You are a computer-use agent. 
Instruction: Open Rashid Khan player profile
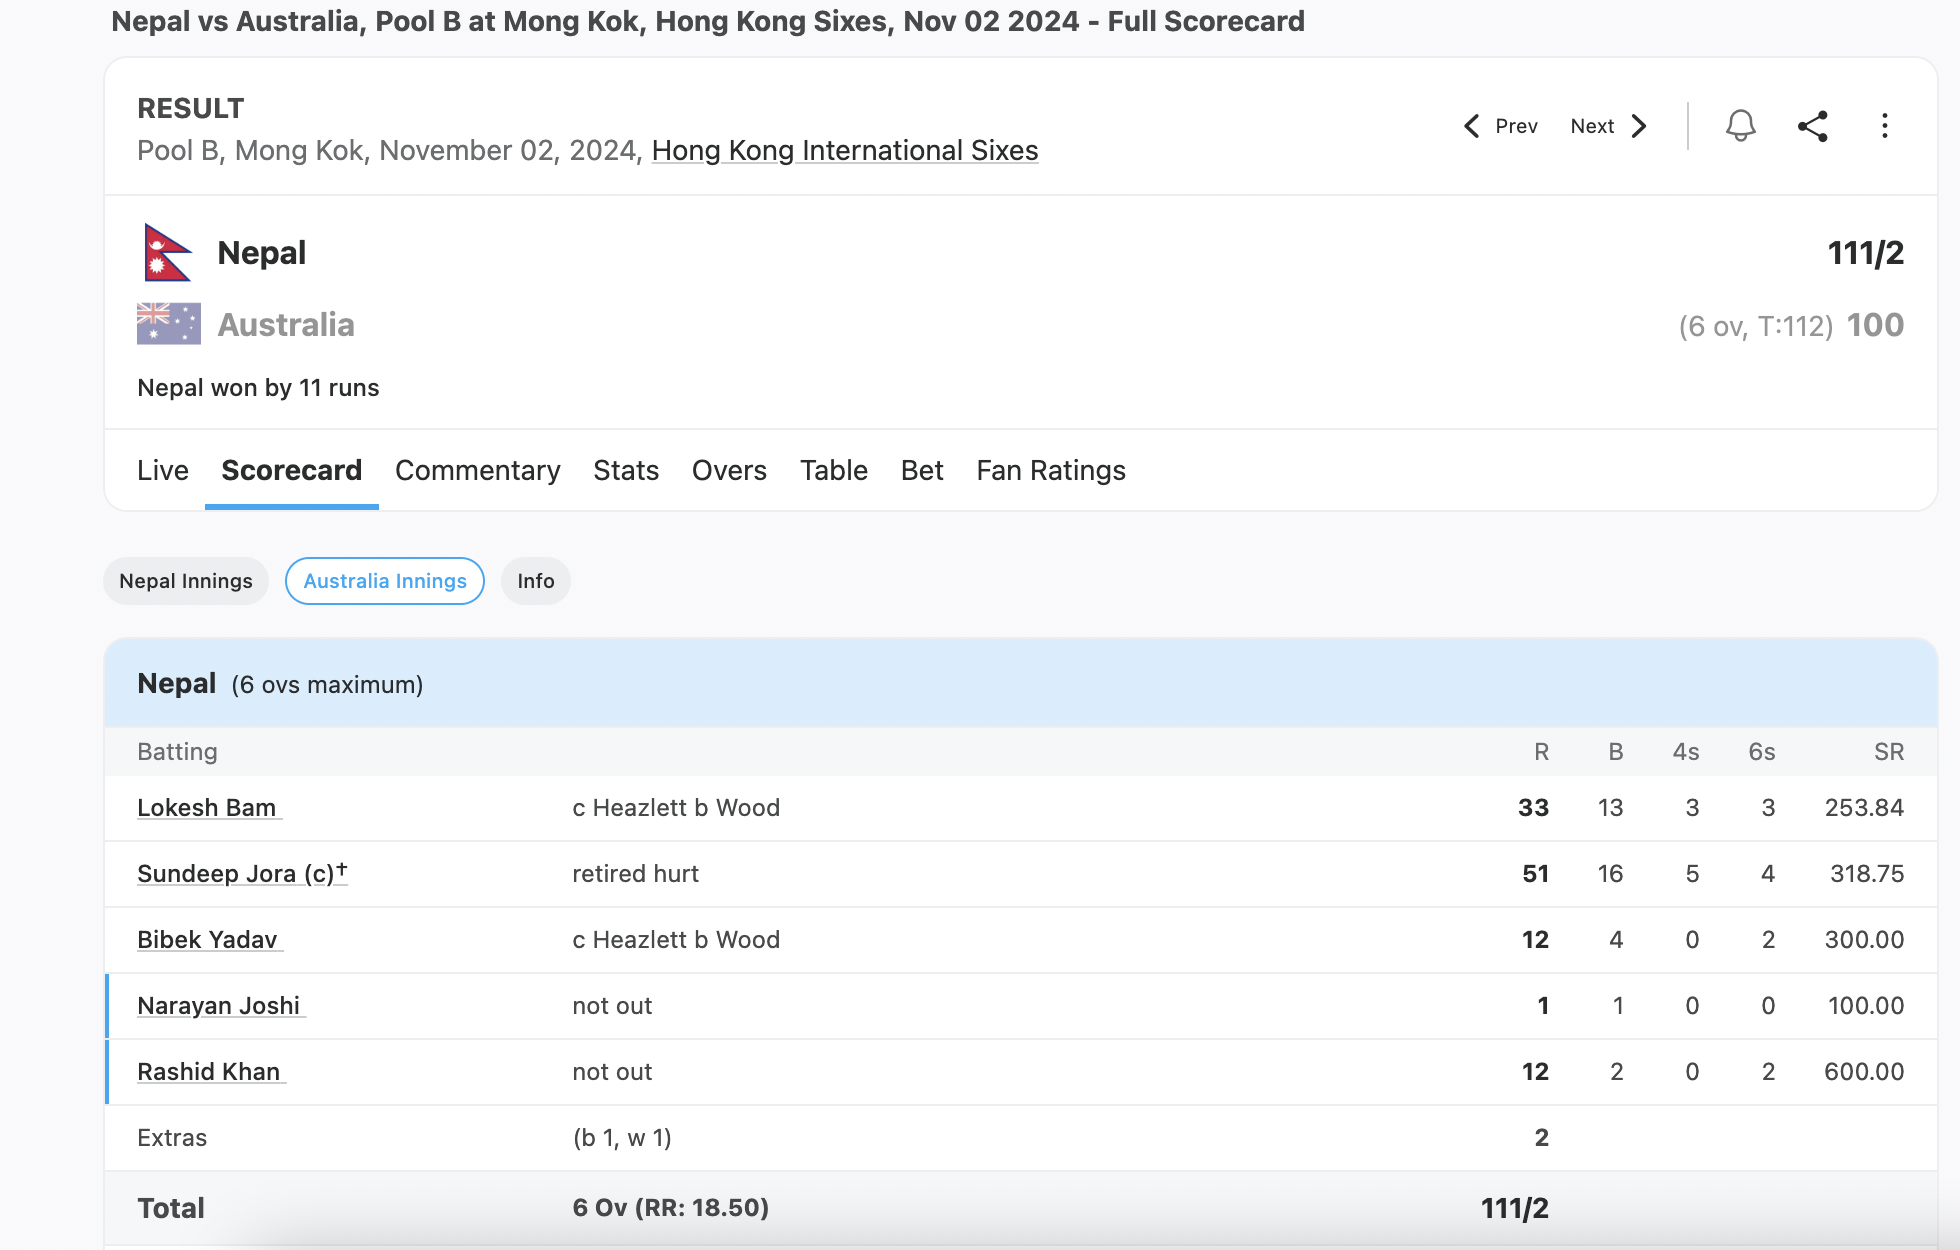(209, 1072)
